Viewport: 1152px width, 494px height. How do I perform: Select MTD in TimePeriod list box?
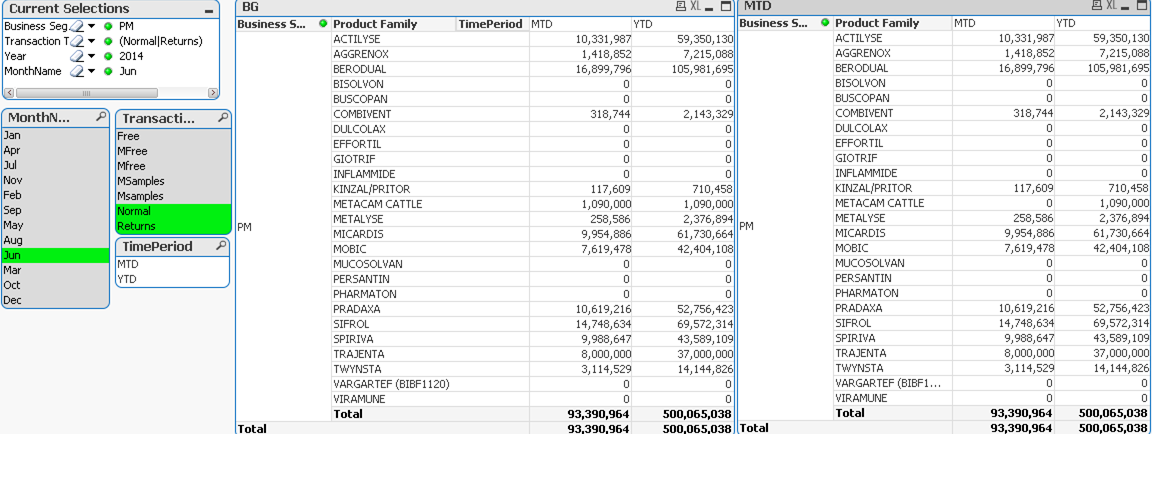(x=172, y=264)
